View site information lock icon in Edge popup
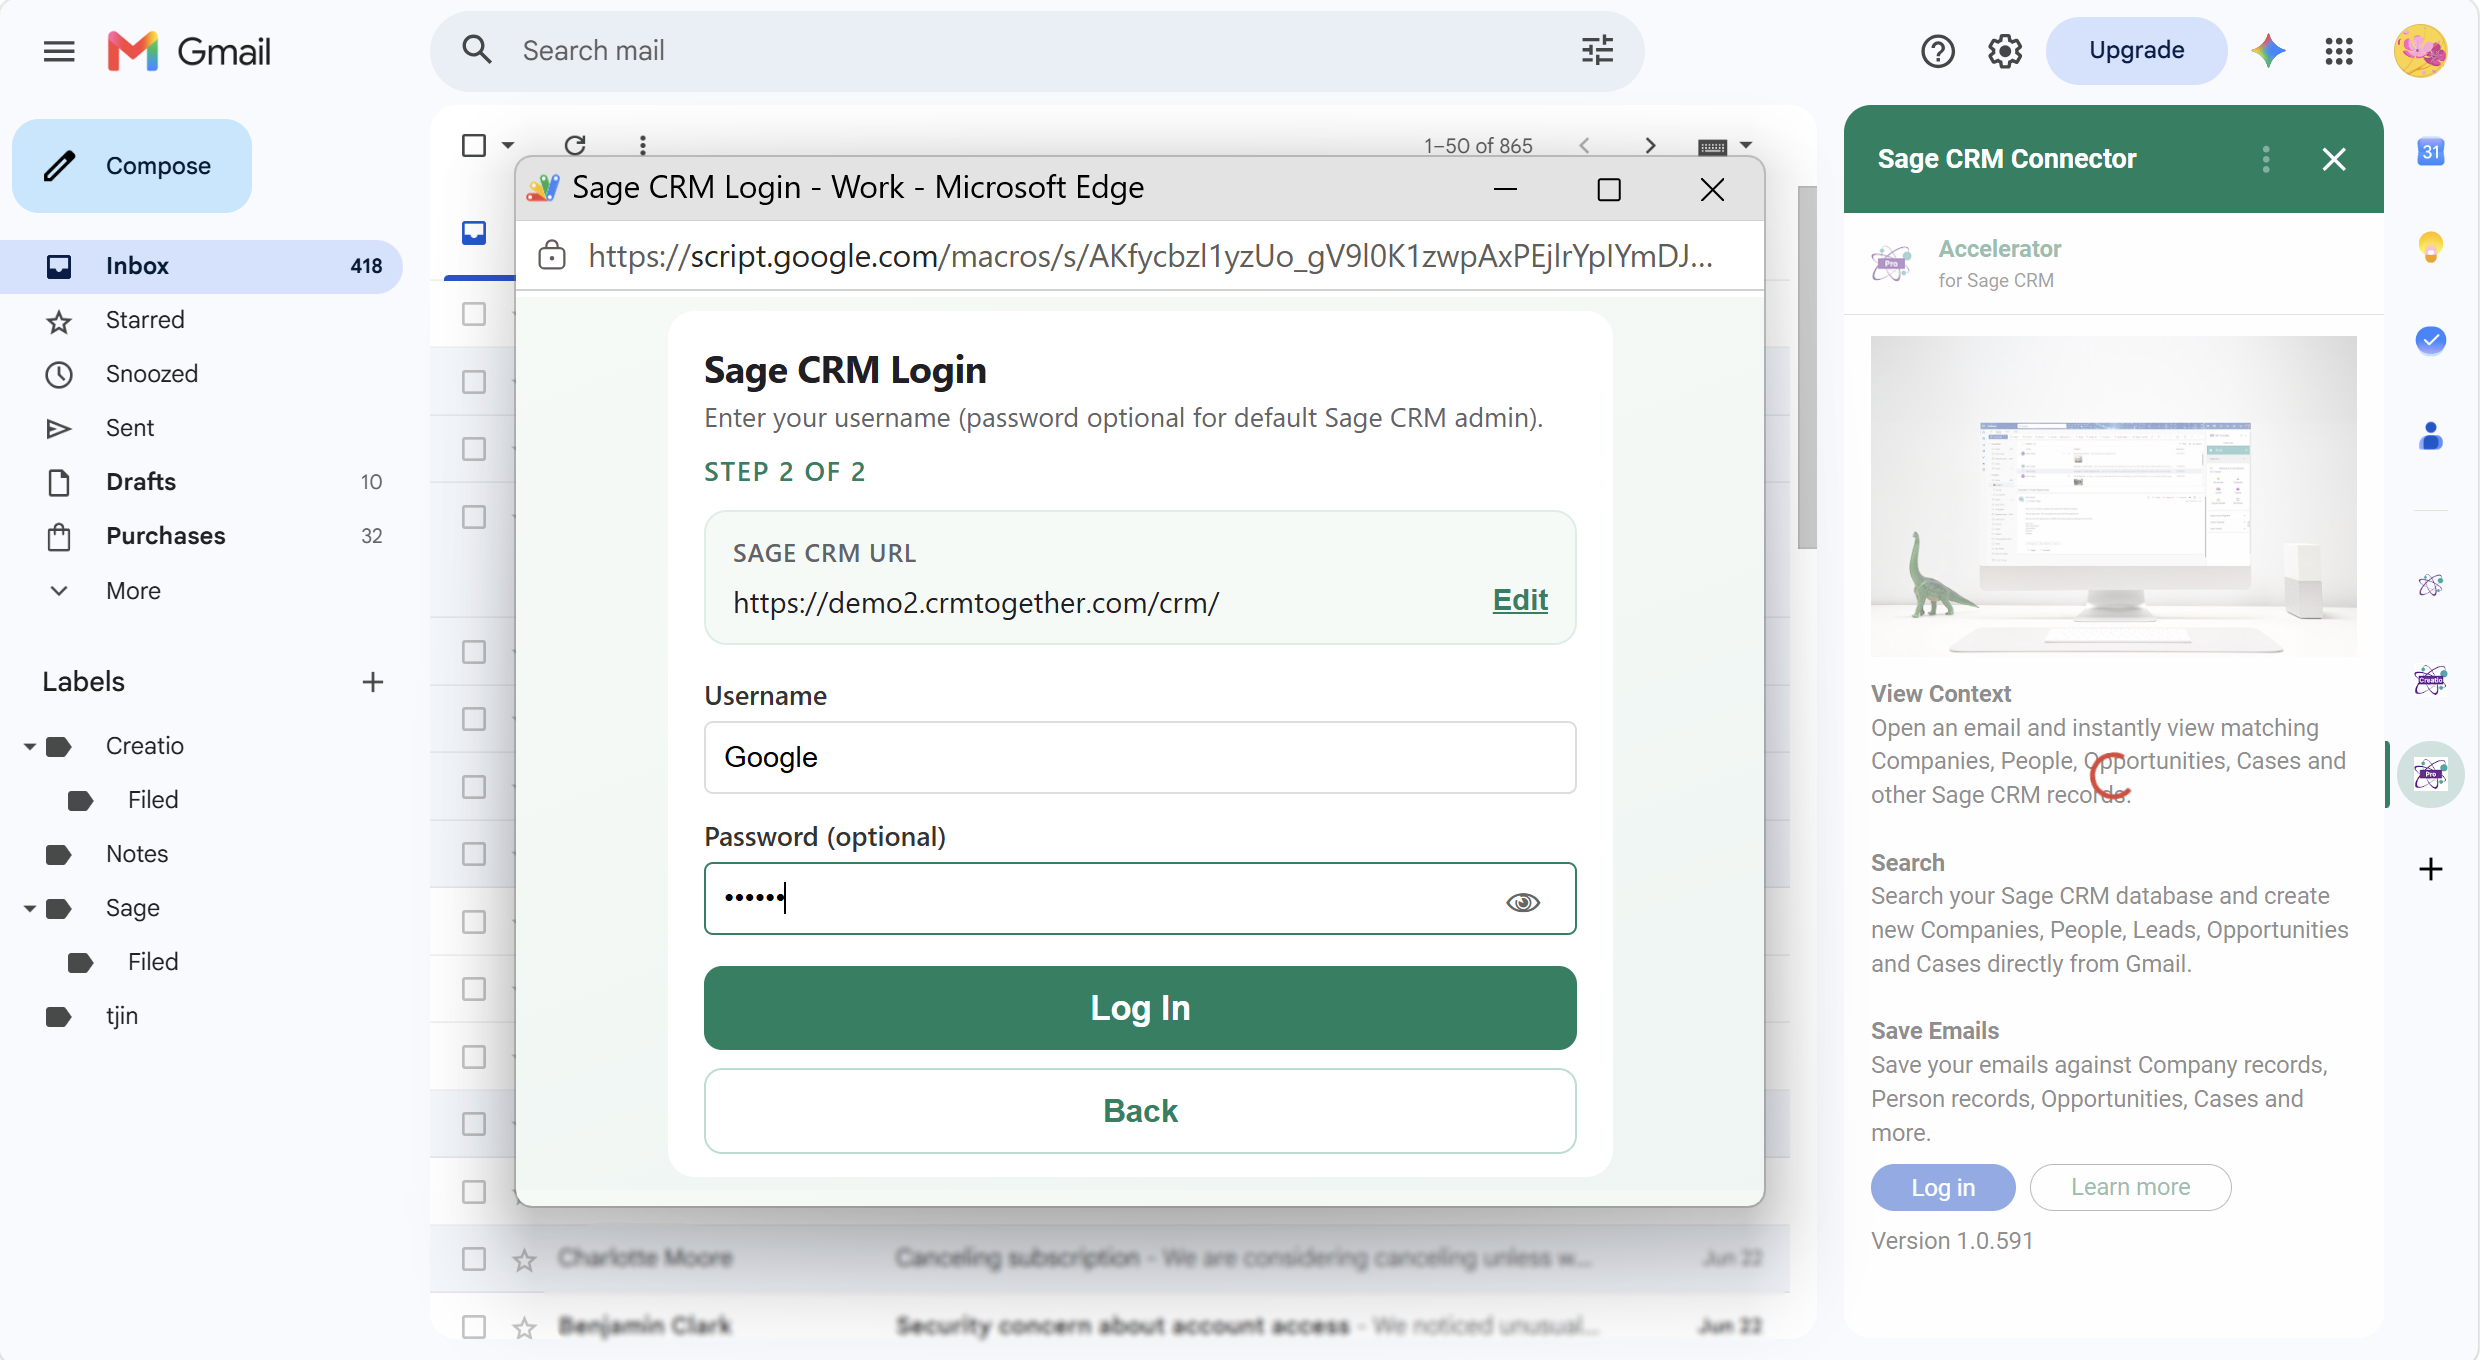Screen dimensions: 2480x1360 tap(552, 256)
